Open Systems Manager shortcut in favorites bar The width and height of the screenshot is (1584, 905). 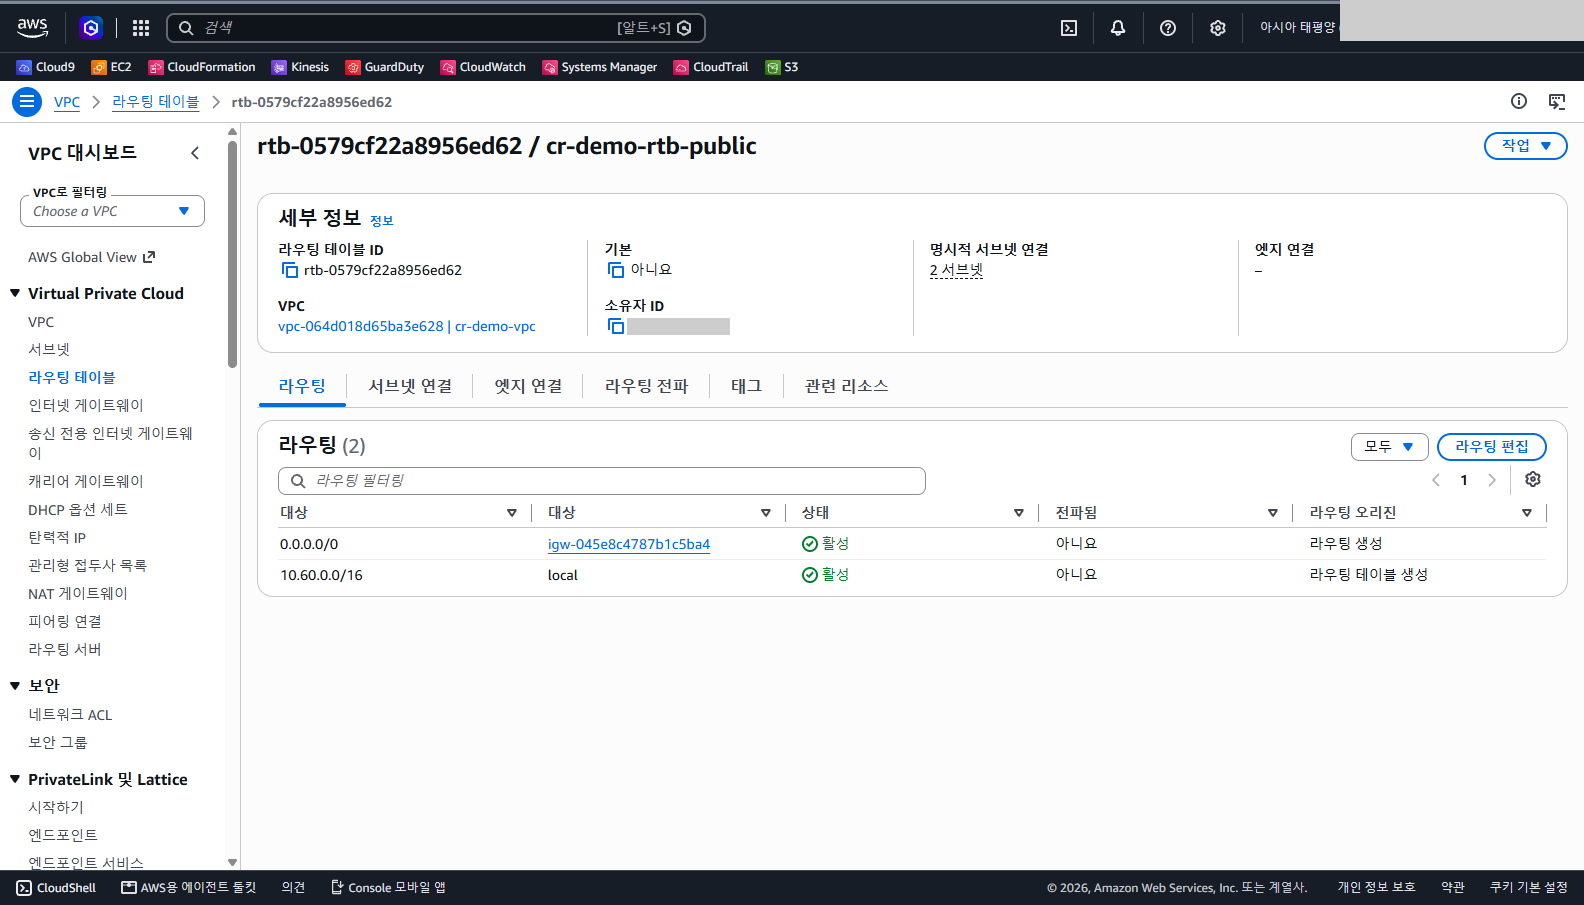pos(600,67)
